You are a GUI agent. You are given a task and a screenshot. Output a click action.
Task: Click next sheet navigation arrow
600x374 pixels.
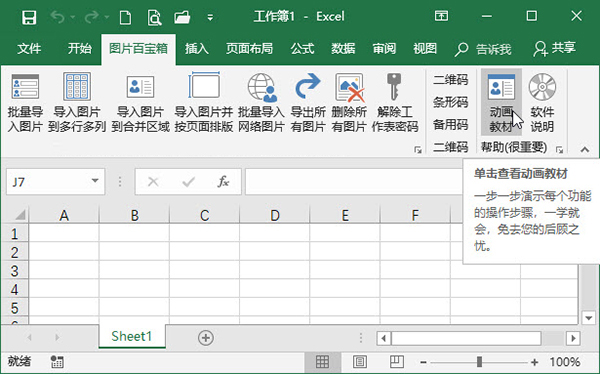[x=57, y=338]
